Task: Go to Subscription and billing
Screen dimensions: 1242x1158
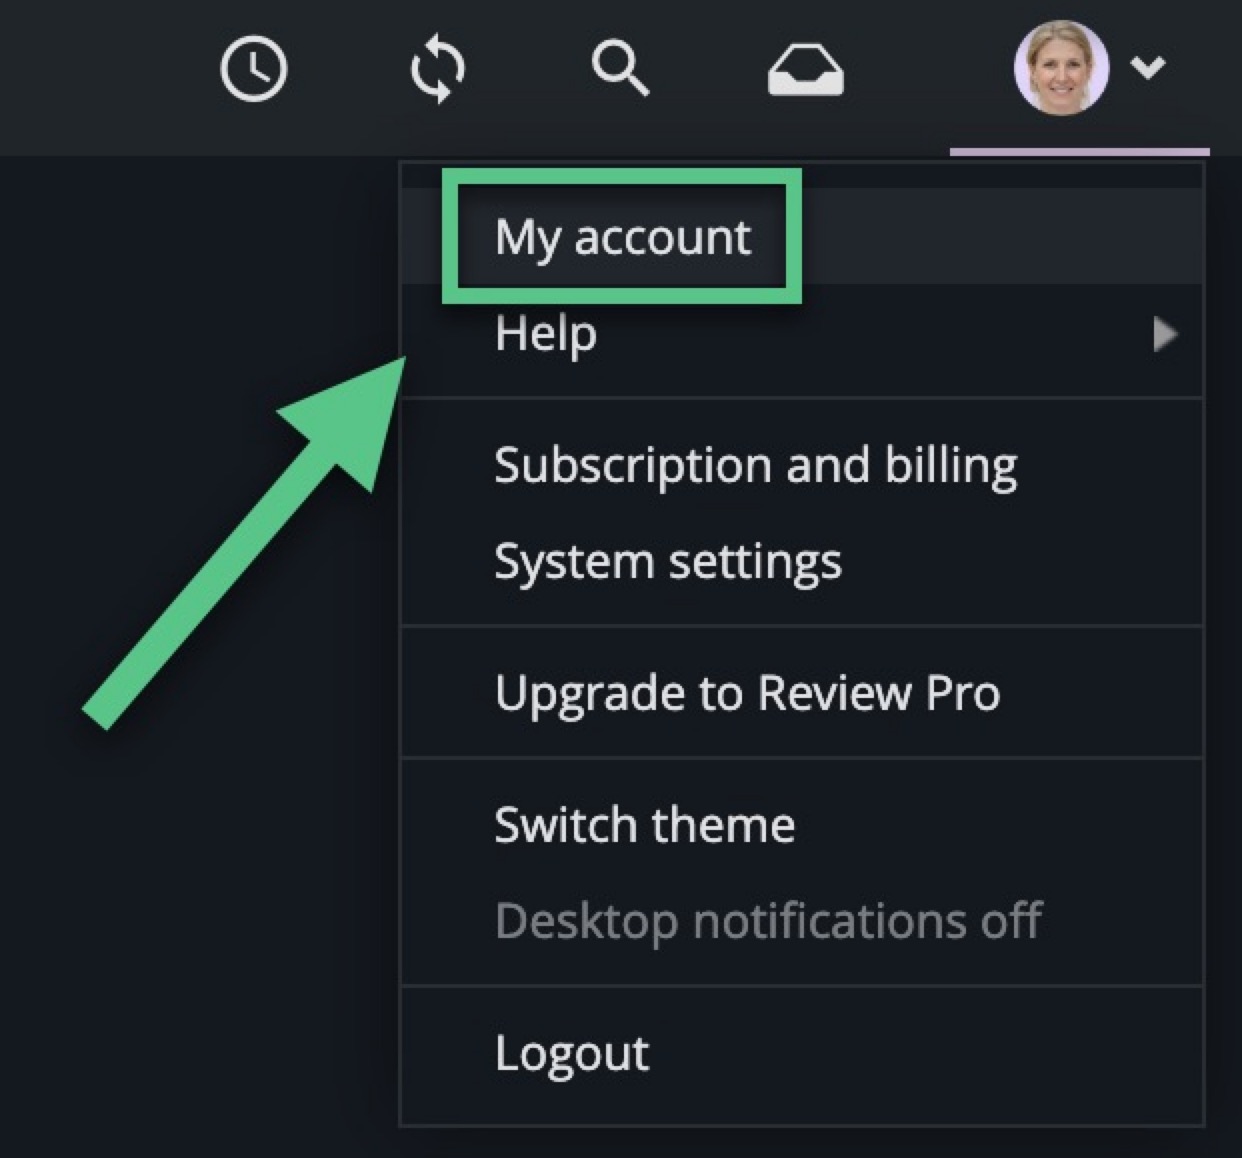Action: click(755, 466)
